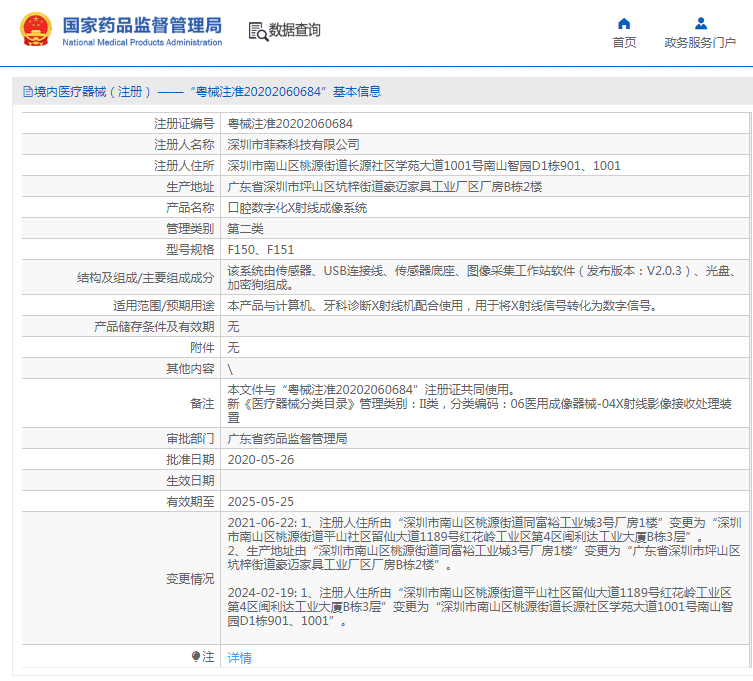The width and height of the screenshot is (753, 681).
Task: Click the 无 value for 产品储存条件及有效期
Action: [x=233, y=327]
